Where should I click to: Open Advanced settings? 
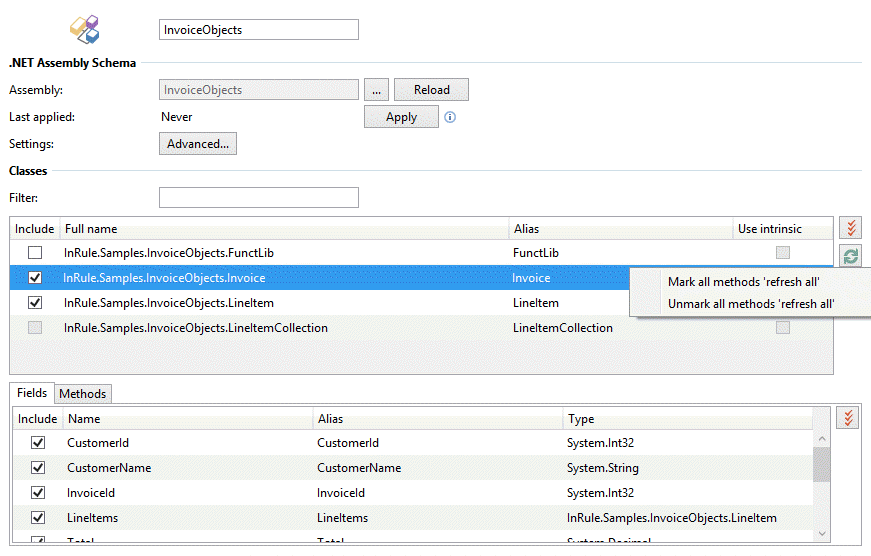[x=198, y=144]
